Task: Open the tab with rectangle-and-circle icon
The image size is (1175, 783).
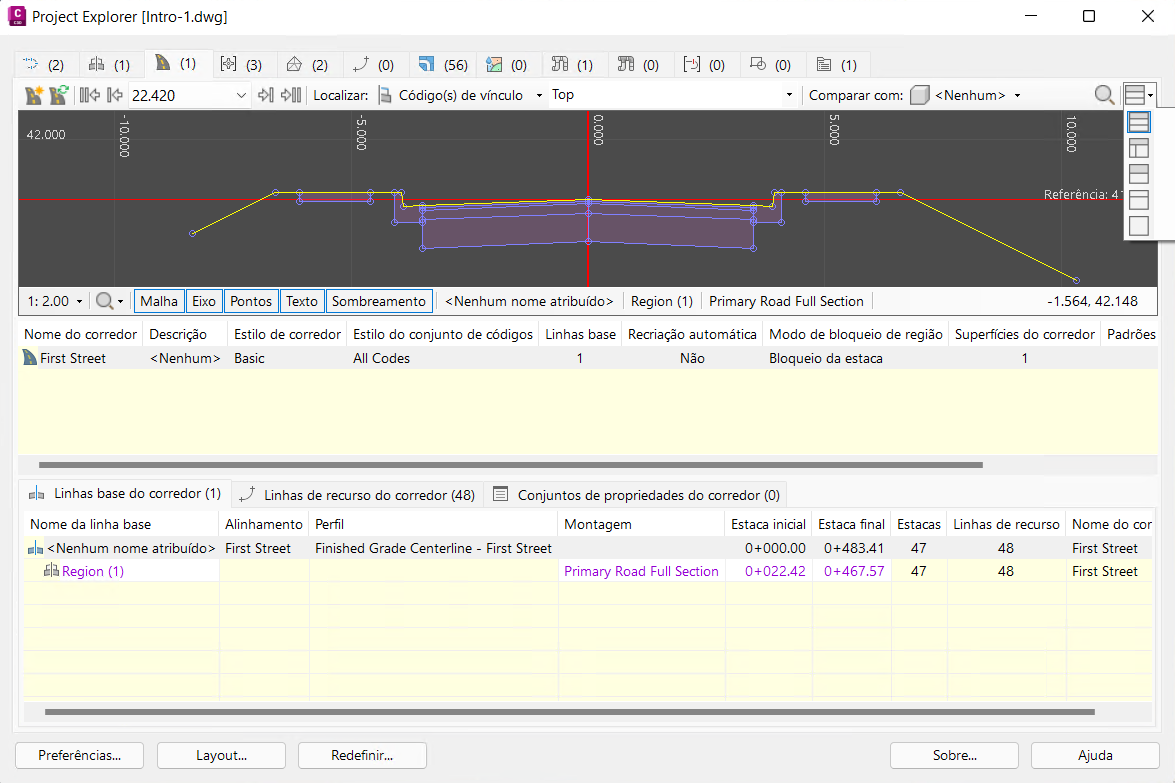Action: pos(772,64)
